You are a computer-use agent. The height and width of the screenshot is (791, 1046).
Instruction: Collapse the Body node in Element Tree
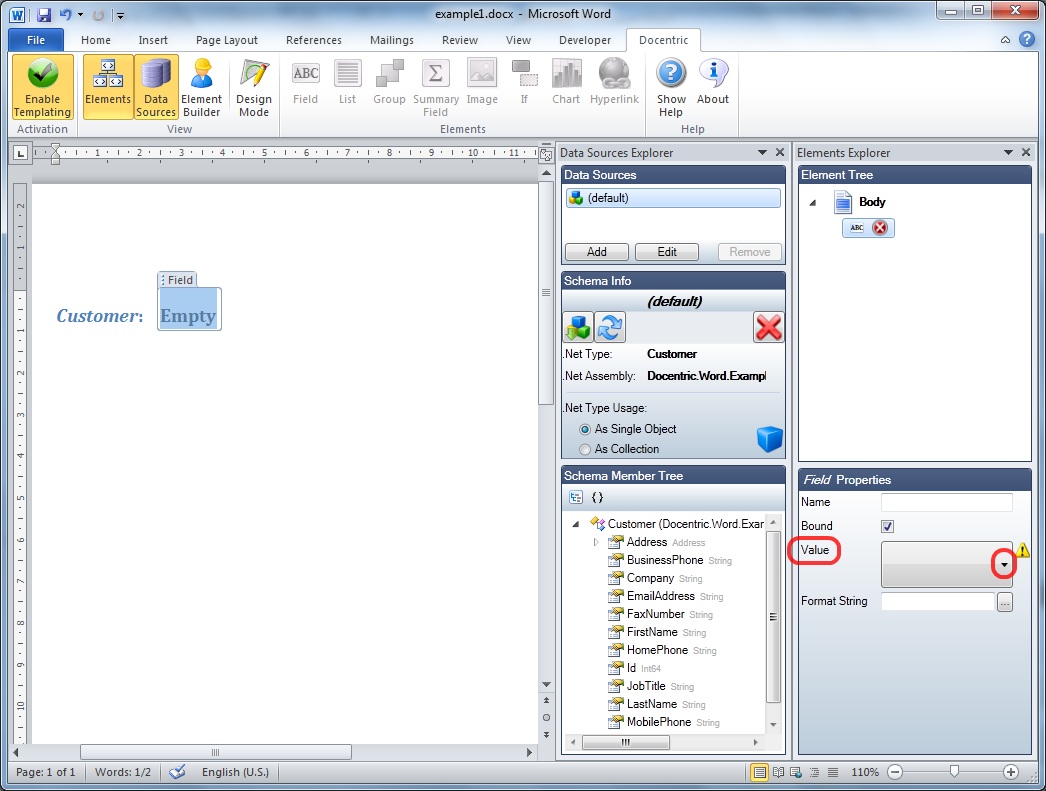pyautogui.click(x=813, y=202)
